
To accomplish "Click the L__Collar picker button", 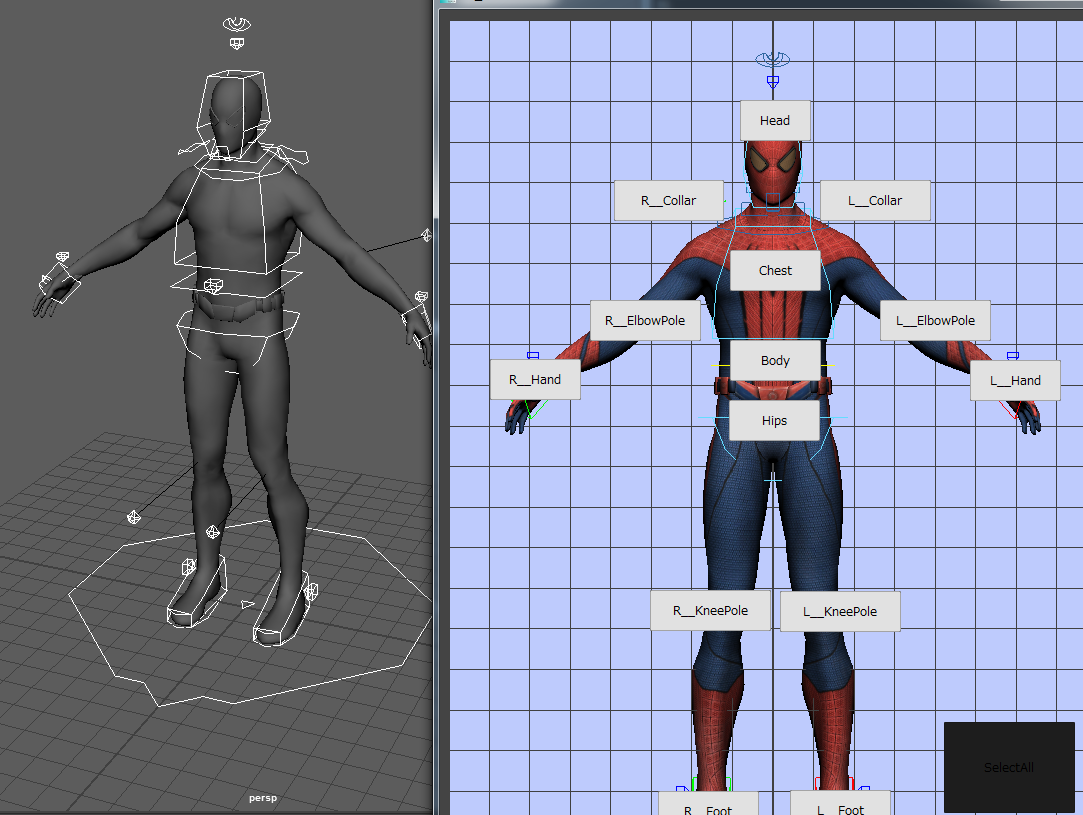I will click(875, 201).
